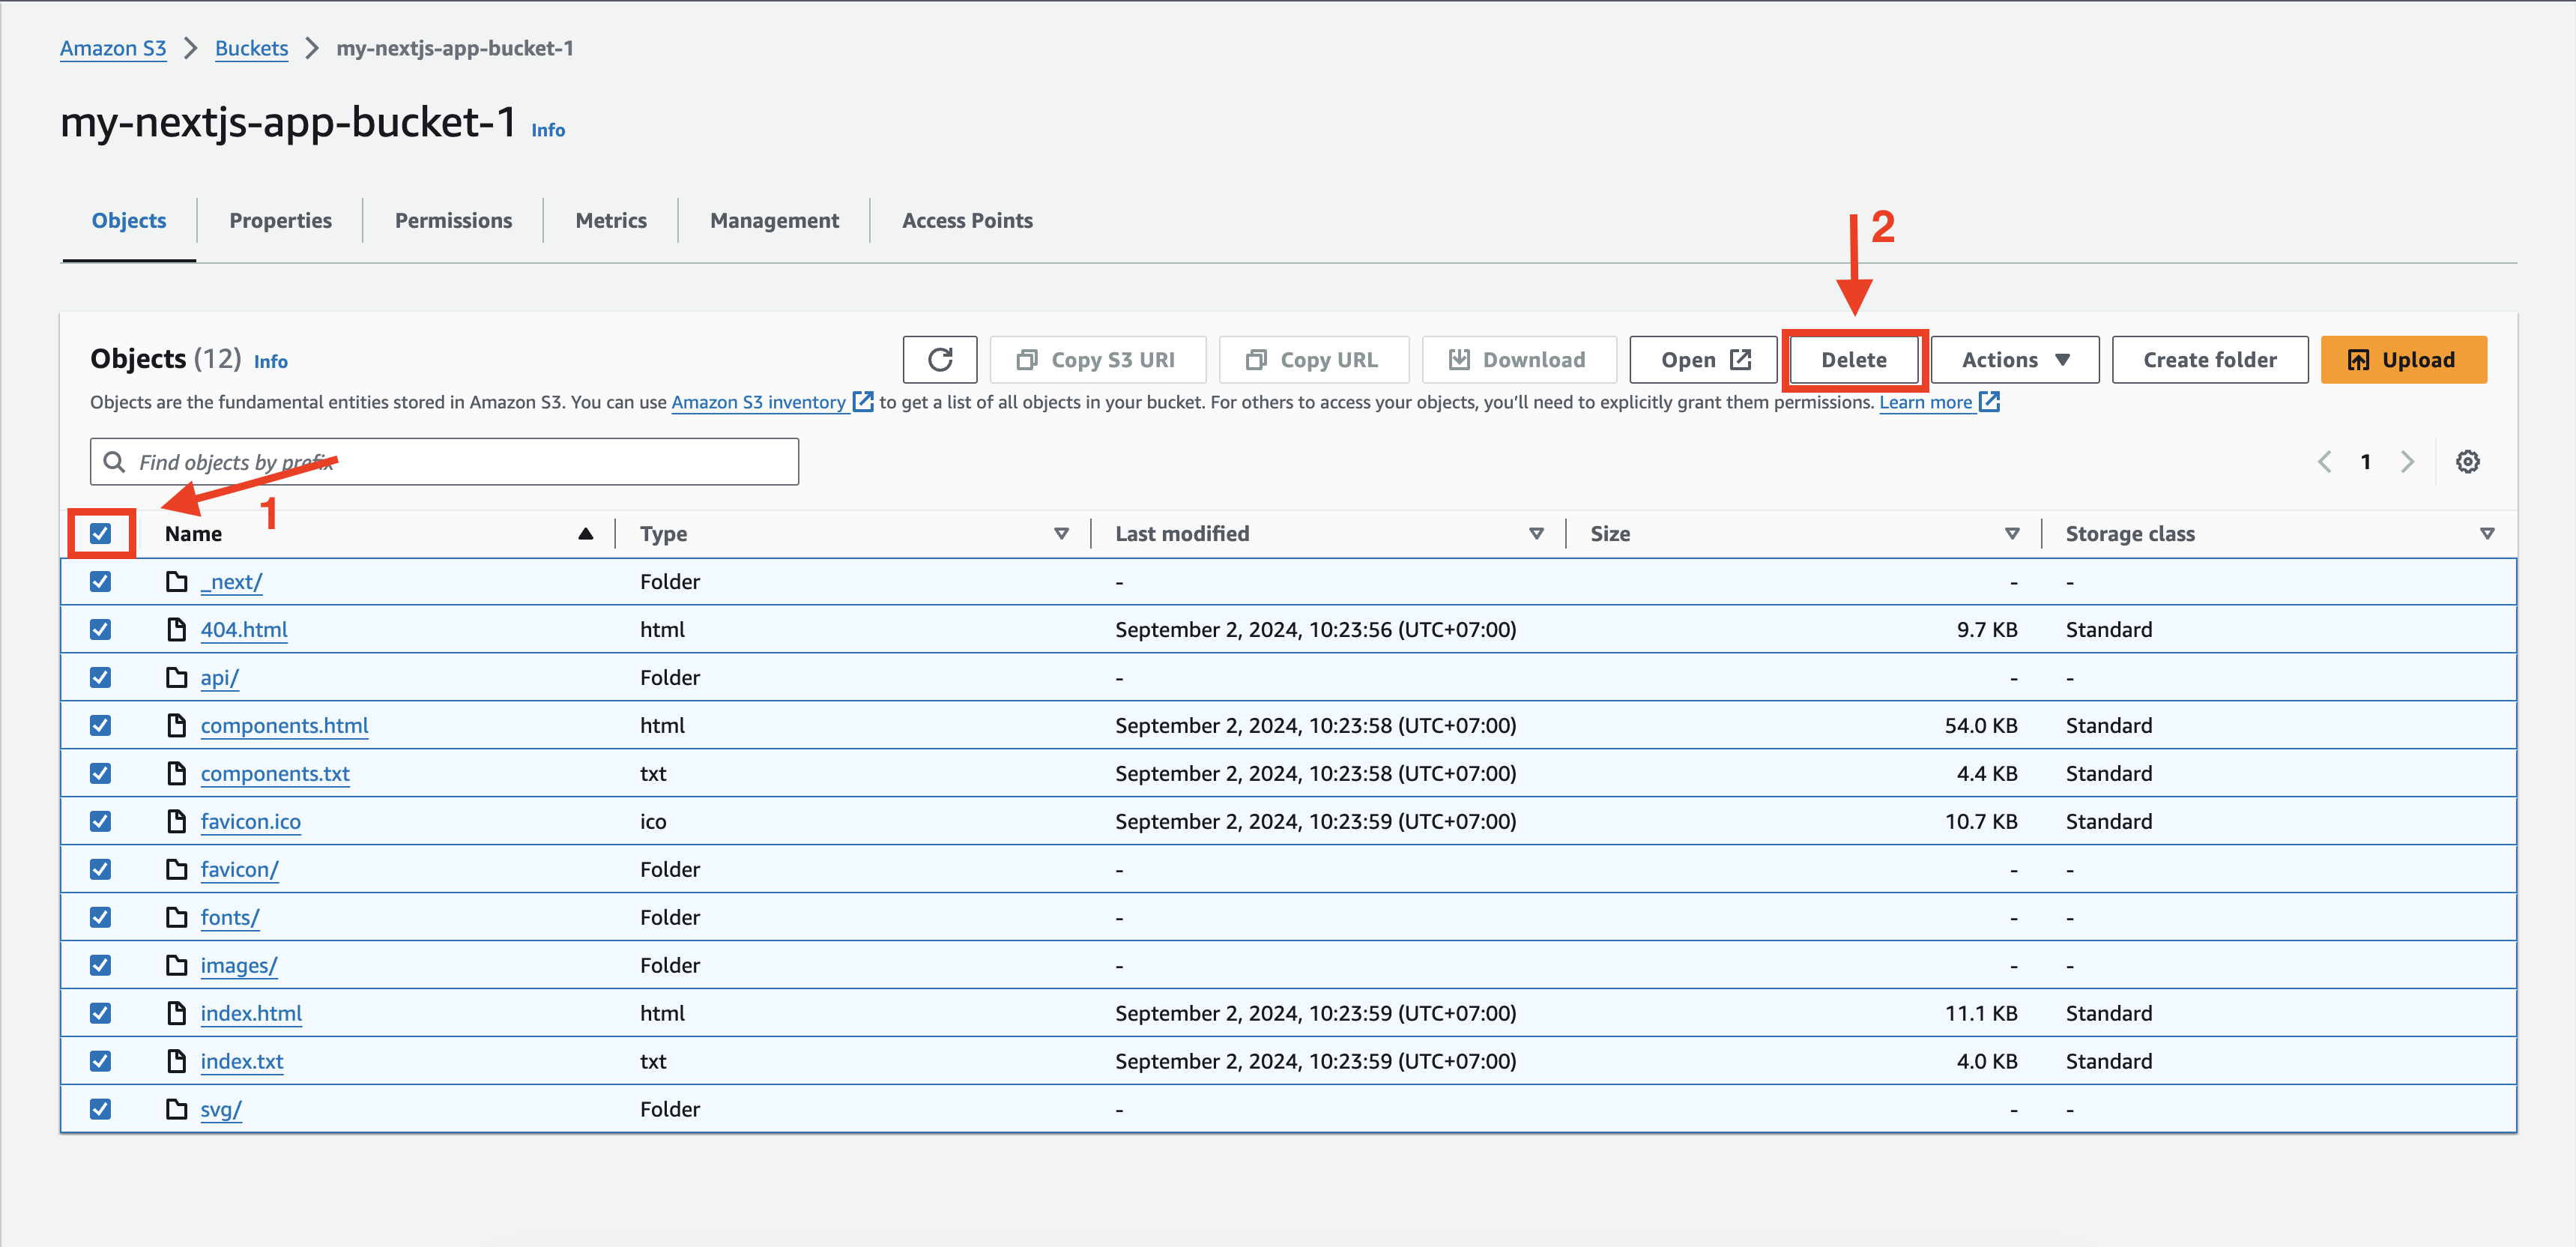Go to next page chevron in pagination
The width and height of the screenshot is (2576, 1247).
coord(2407,462)
